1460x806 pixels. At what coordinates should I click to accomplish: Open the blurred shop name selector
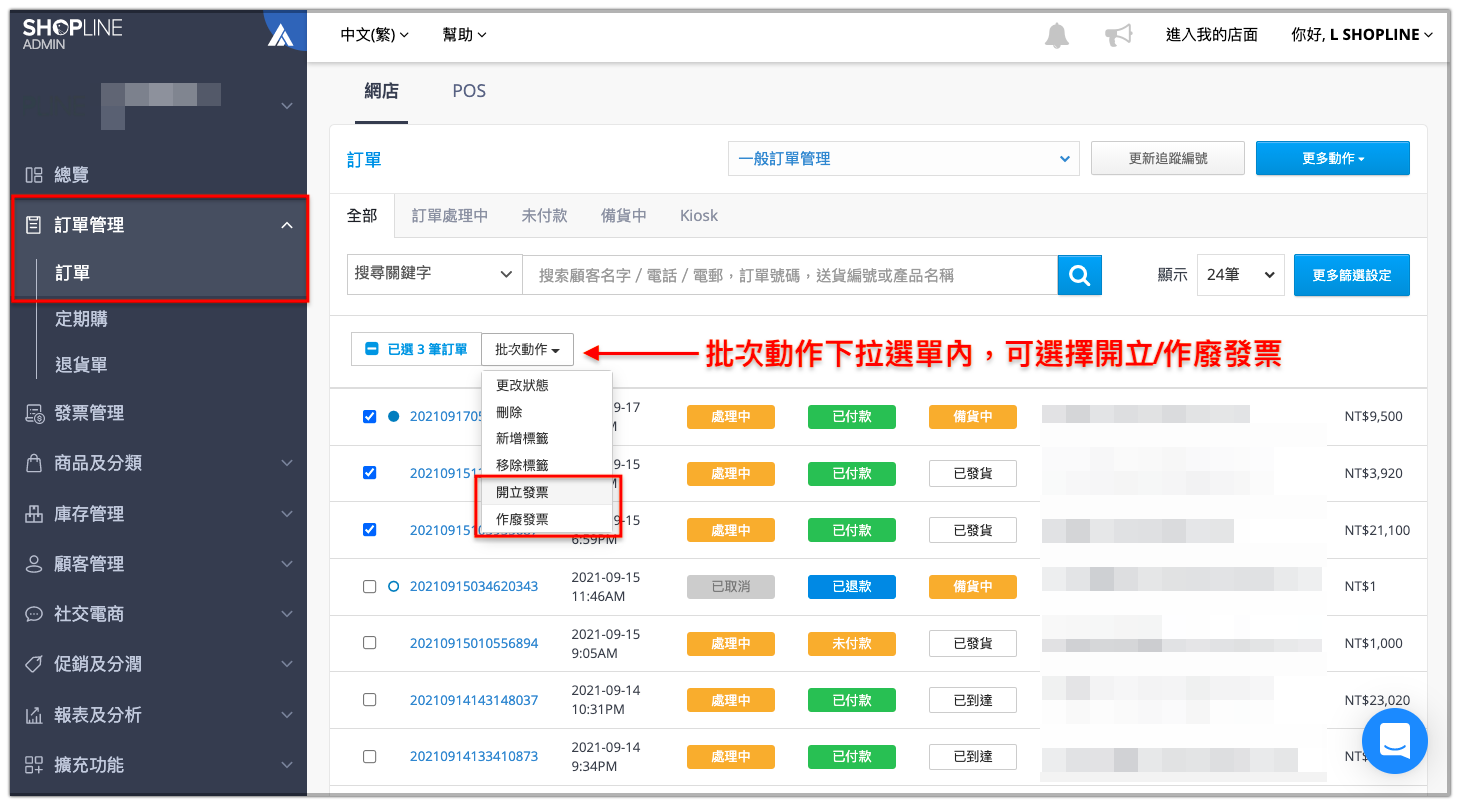tap(160, 105)
